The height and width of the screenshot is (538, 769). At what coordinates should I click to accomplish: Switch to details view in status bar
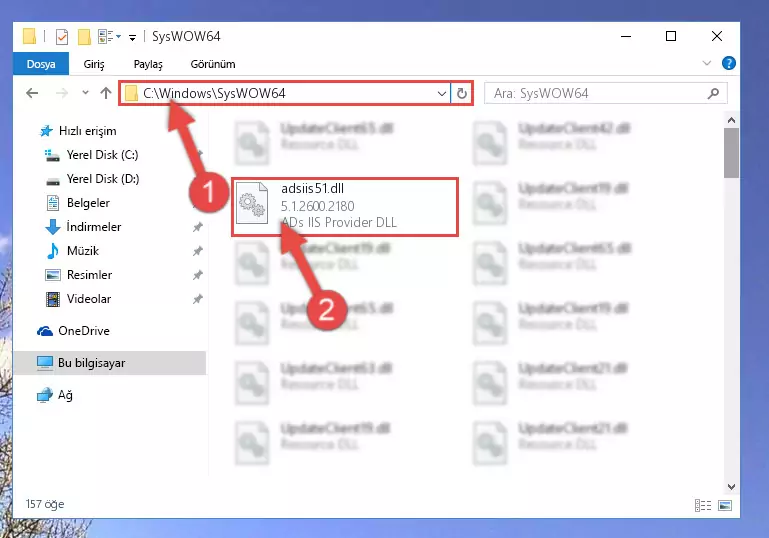(x=703, y=505)
